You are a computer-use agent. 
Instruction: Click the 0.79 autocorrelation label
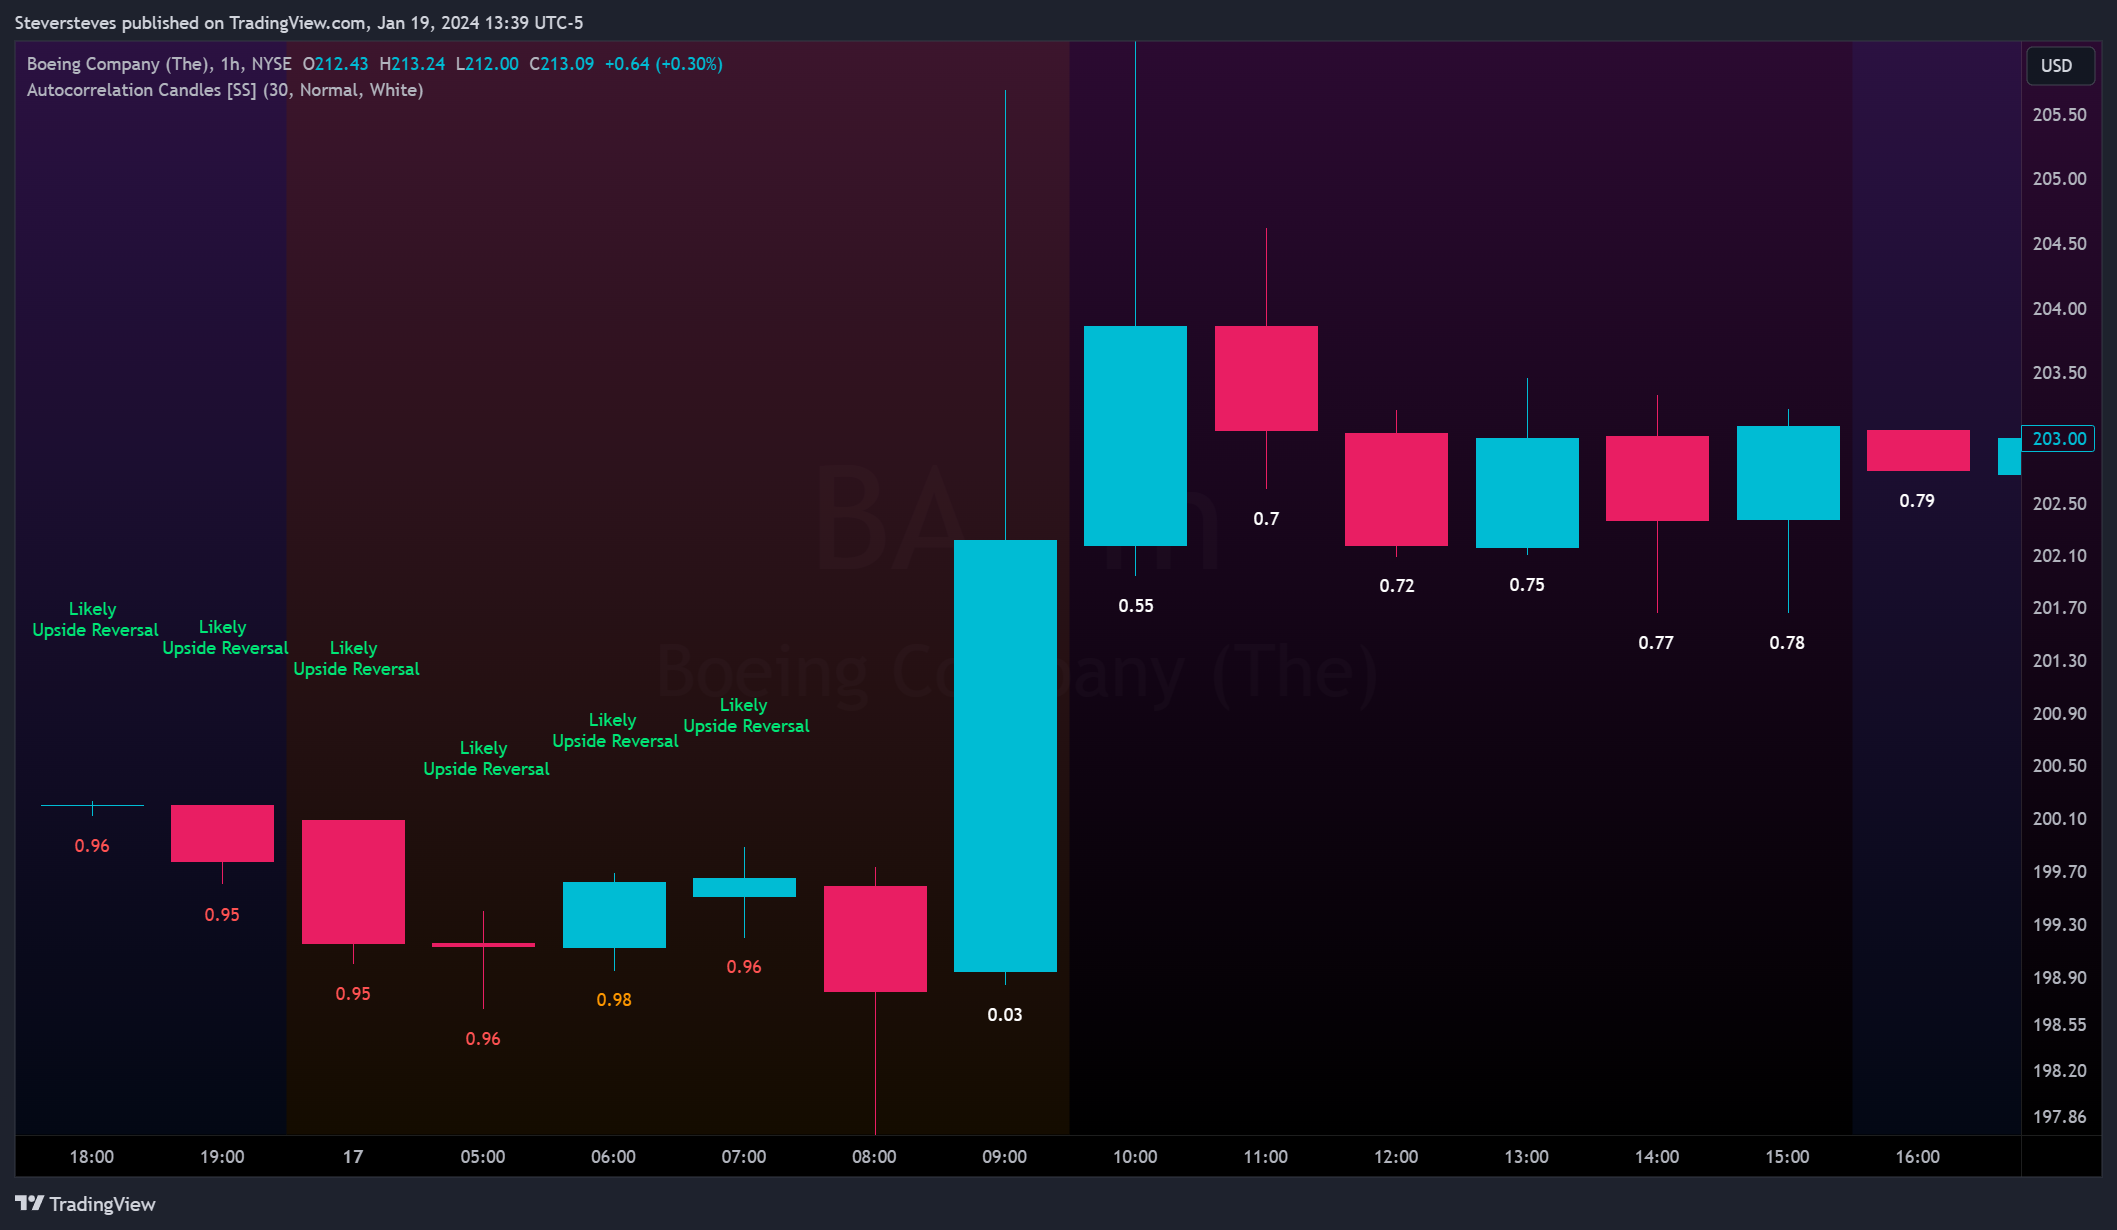tap(1917, 501)
